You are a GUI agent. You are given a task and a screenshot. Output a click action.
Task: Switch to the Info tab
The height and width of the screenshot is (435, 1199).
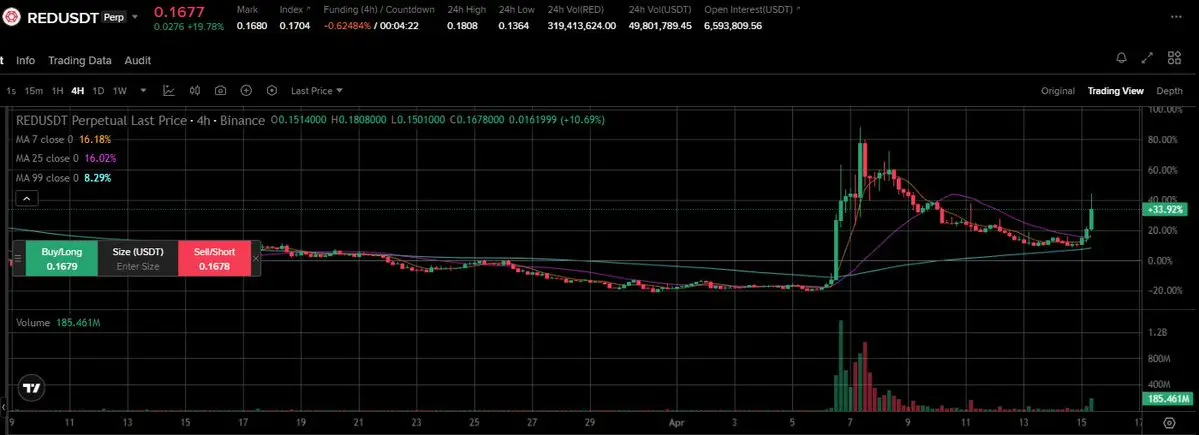click(x=25, y=60)
